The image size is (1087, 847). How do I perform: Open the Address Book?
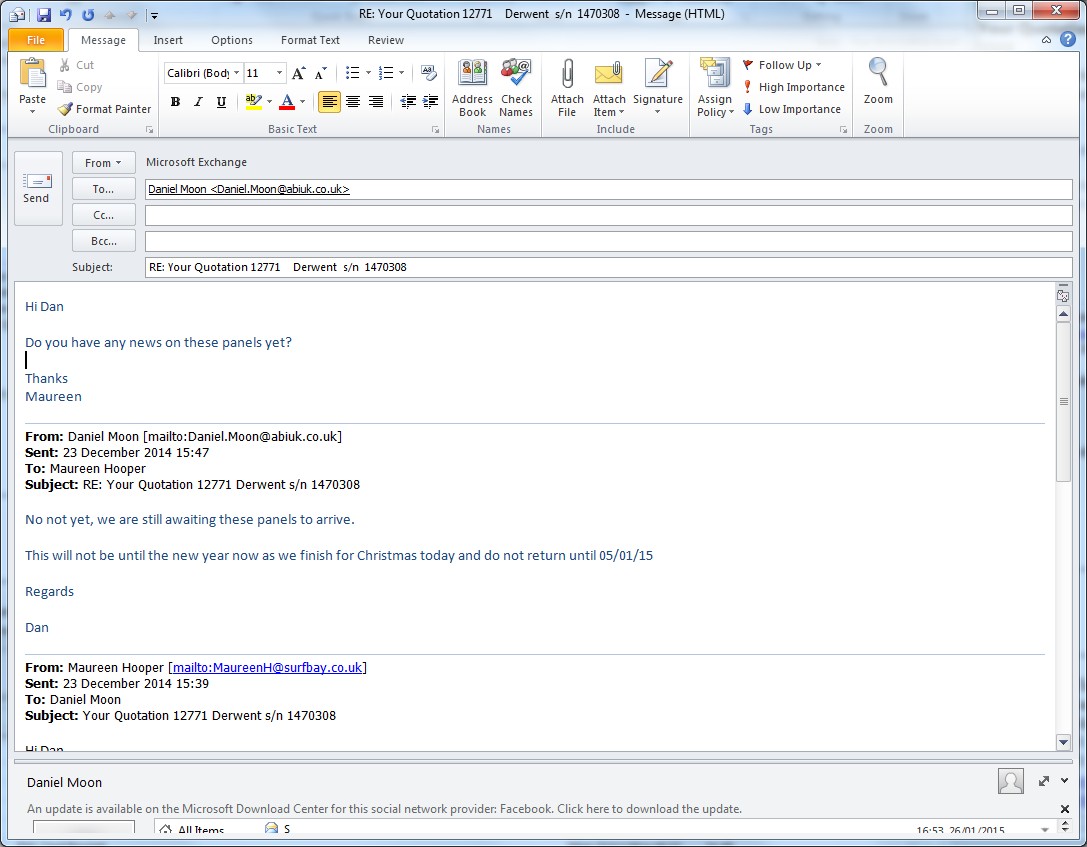(x=472, y=76)
